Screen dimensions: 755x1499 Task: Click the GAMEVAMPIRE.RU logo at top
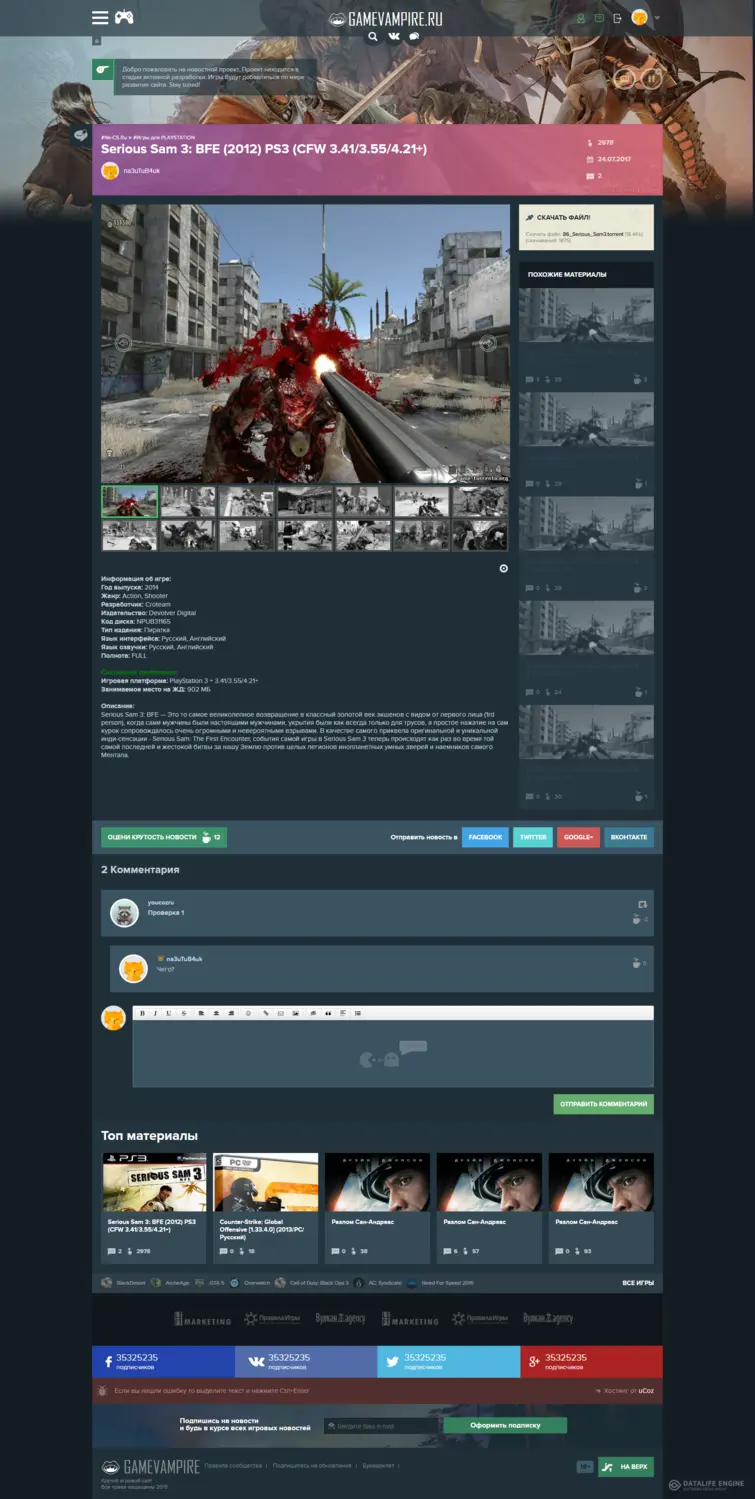(386, 18)
